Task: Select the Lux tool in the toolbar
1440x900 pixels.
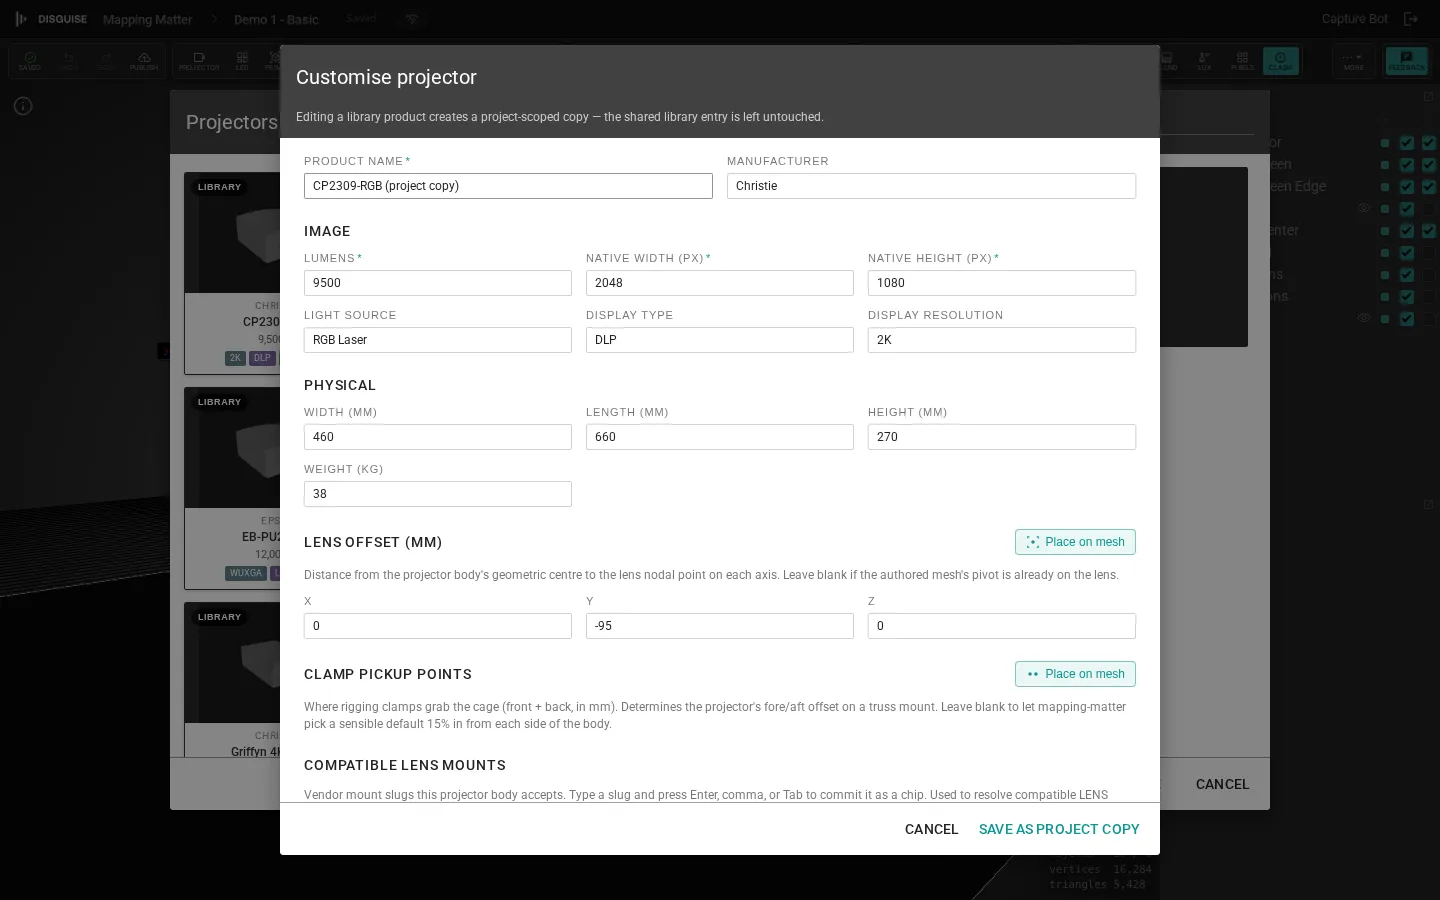Action: tap(1204, 61)
